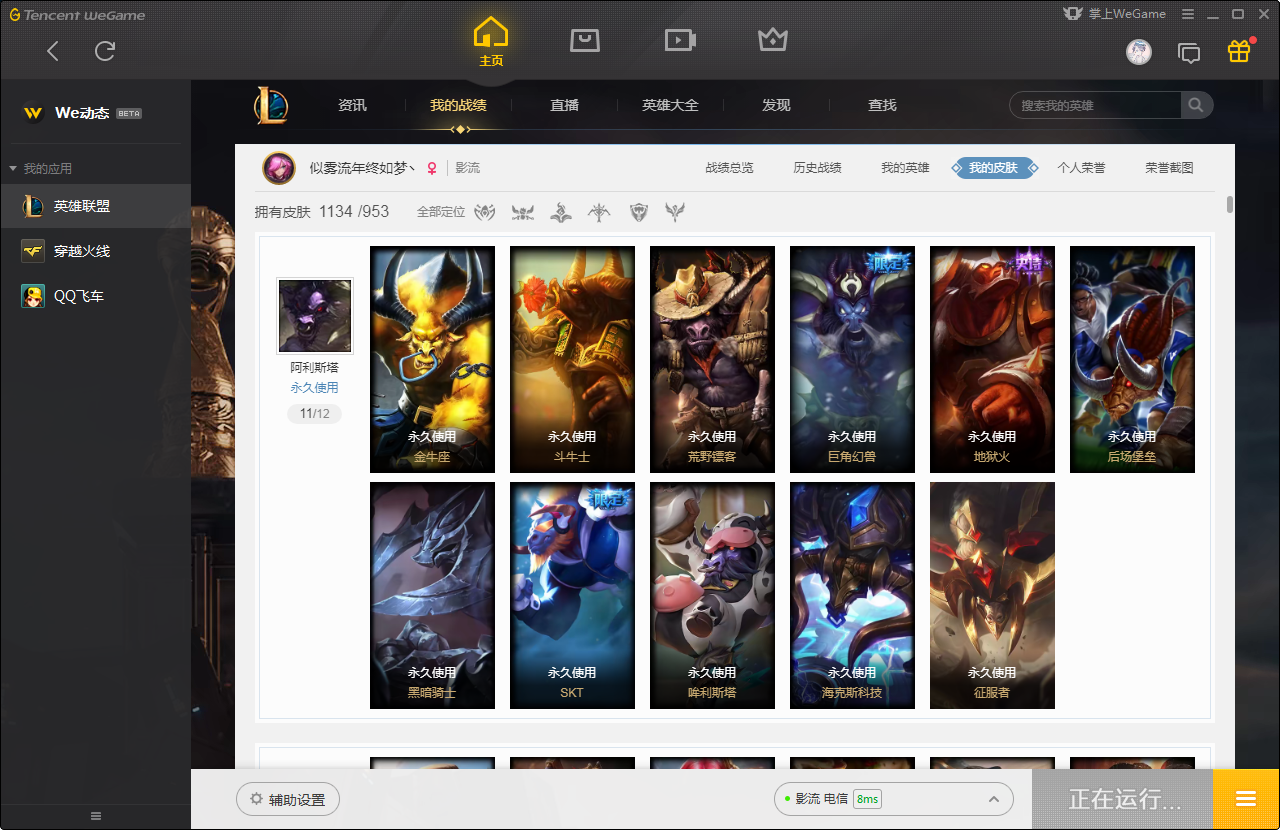Image resolution: width=1280 pixels, height=830 pixels.
Task: Filter by third role icon
Action: click(561, 212)
